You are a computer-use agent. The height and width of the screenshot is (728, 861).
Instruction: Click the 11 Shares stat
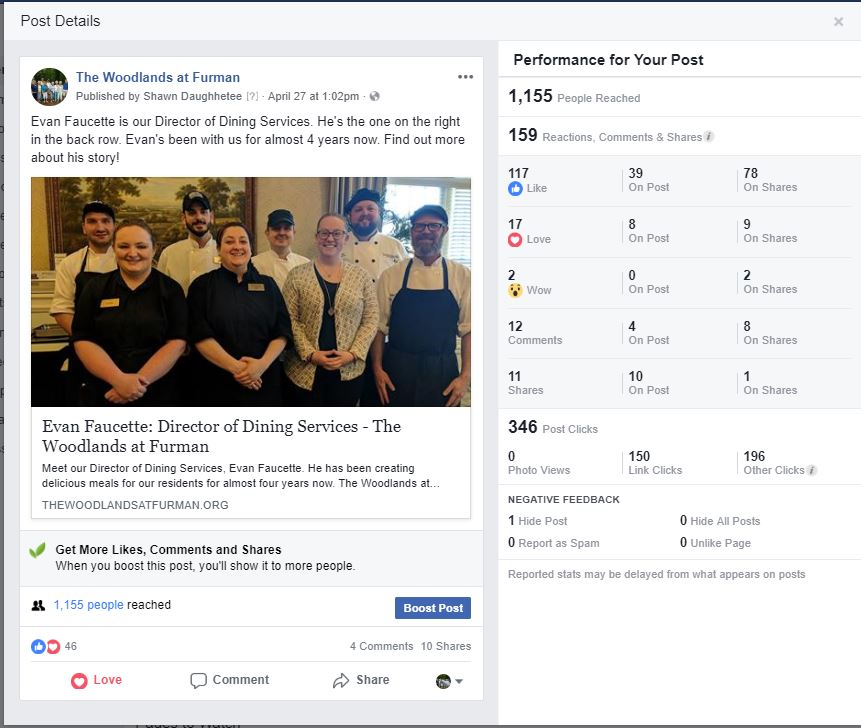click(525, 383)
